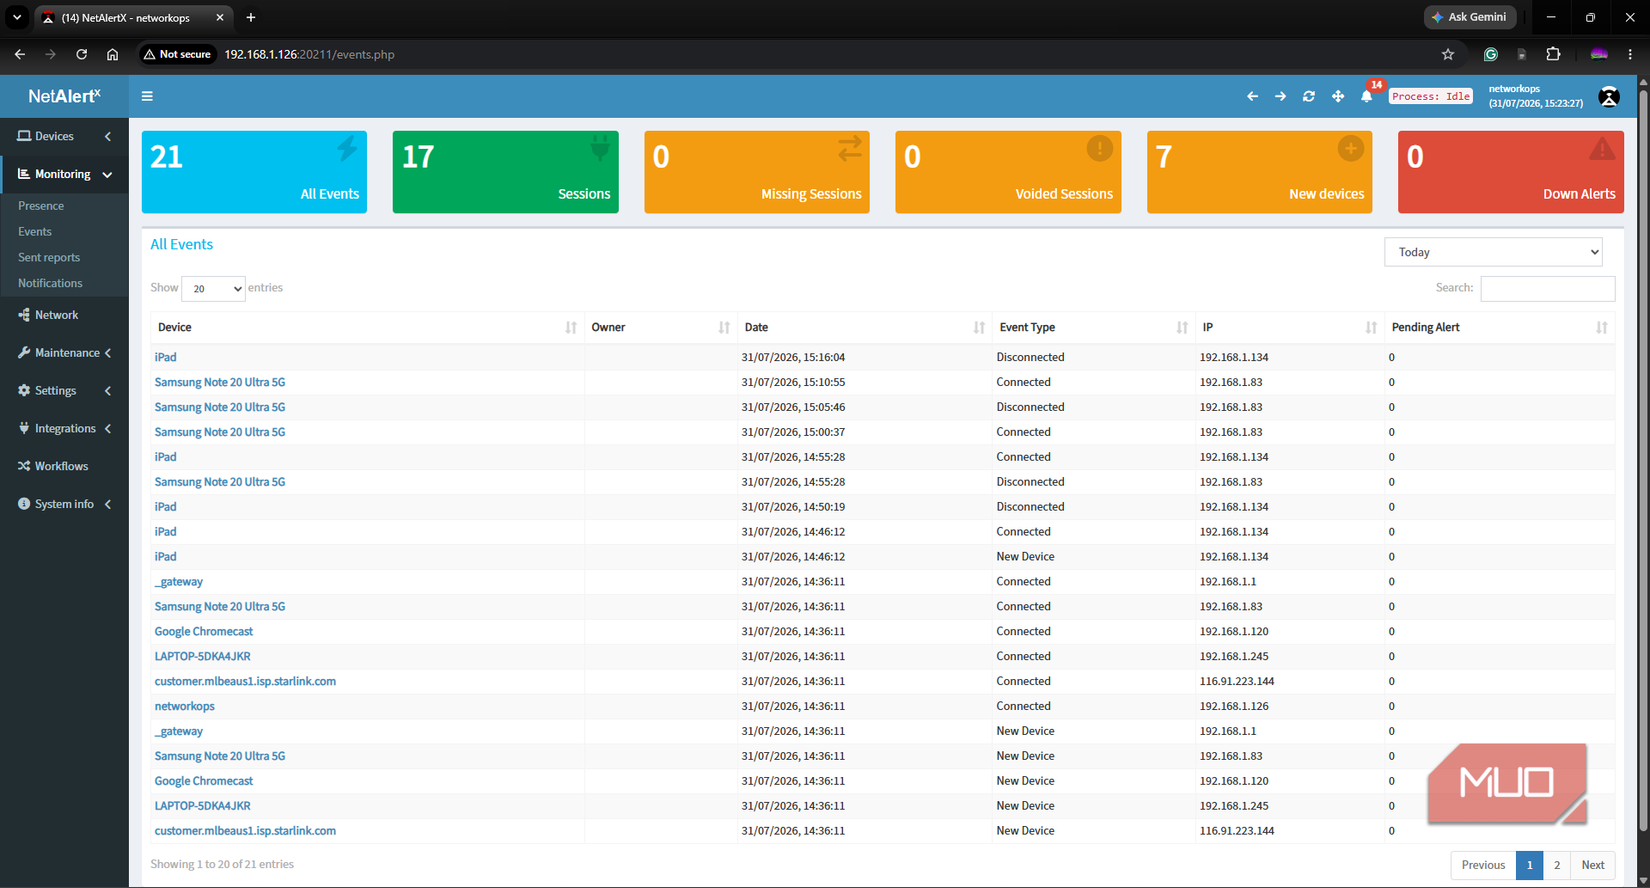Open the Show entries count dropdown
The height and width of the screenshot is (888, 1650).
coord(213,288)
